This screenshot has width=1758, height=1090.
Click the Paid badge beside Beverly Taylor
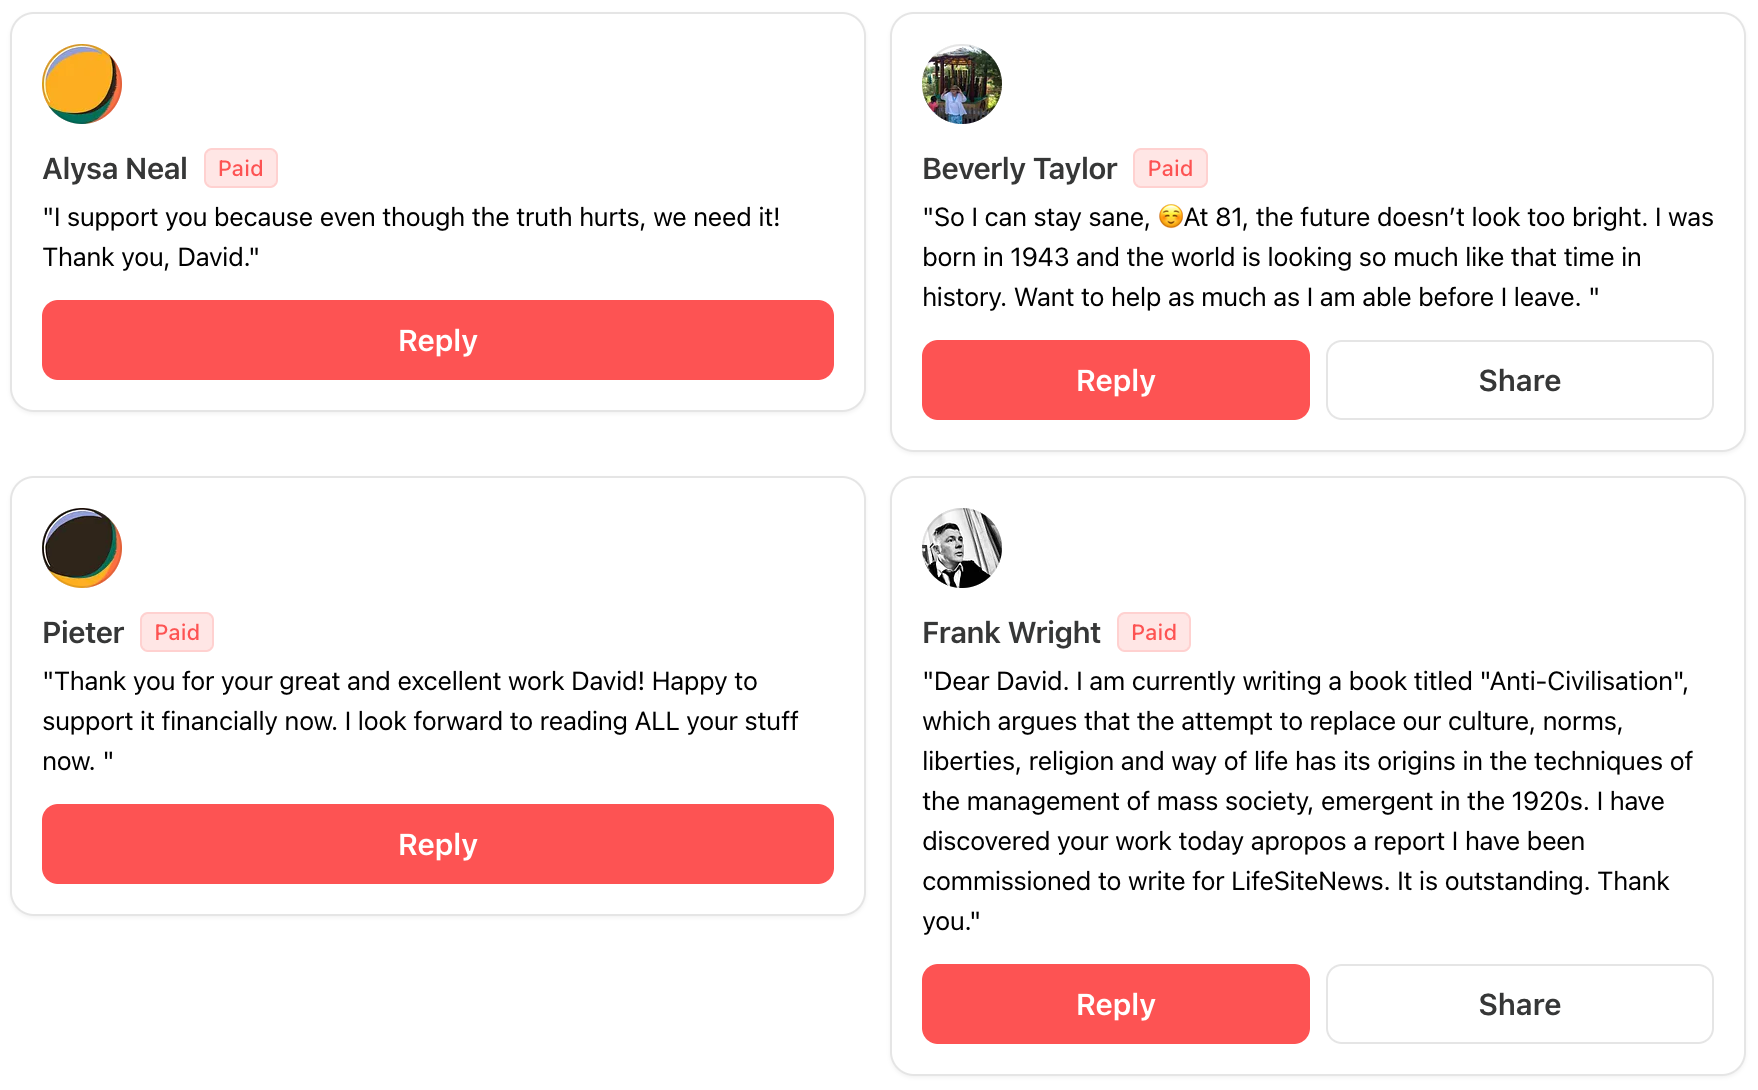[x=1170, y=168]
